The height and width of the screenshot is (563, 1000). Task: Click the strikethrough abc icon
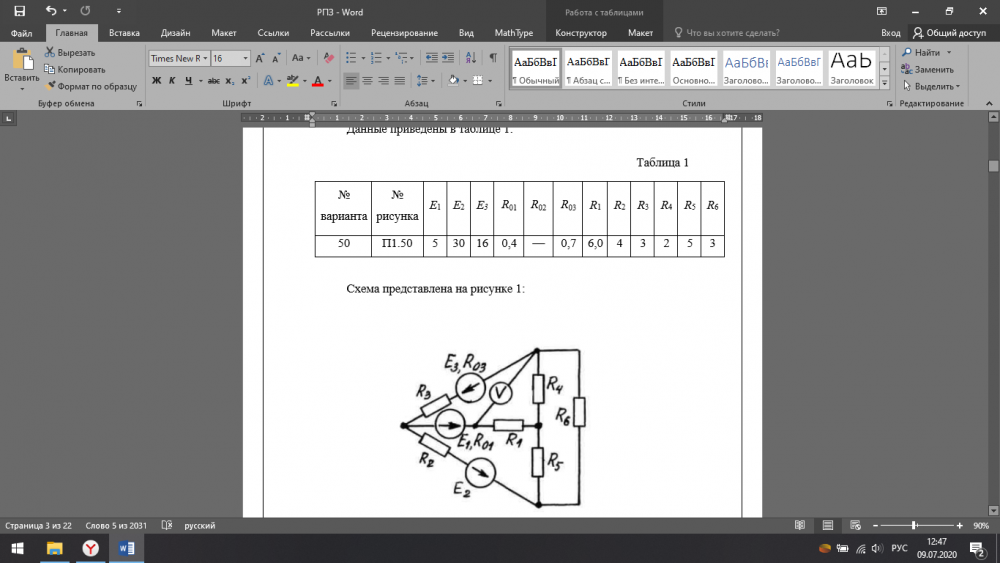click(212, 80)
